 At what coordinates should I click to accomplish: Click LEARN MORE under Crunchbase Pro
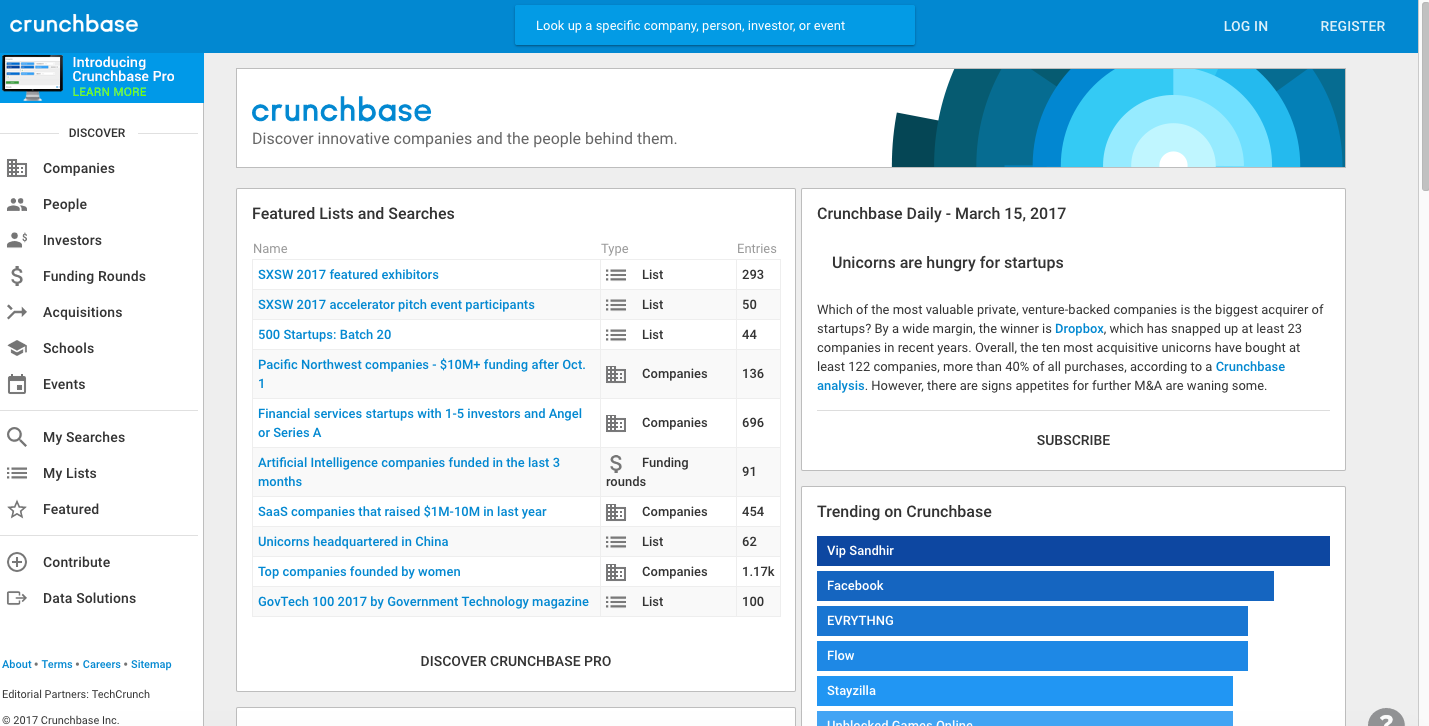coord(109,92)
